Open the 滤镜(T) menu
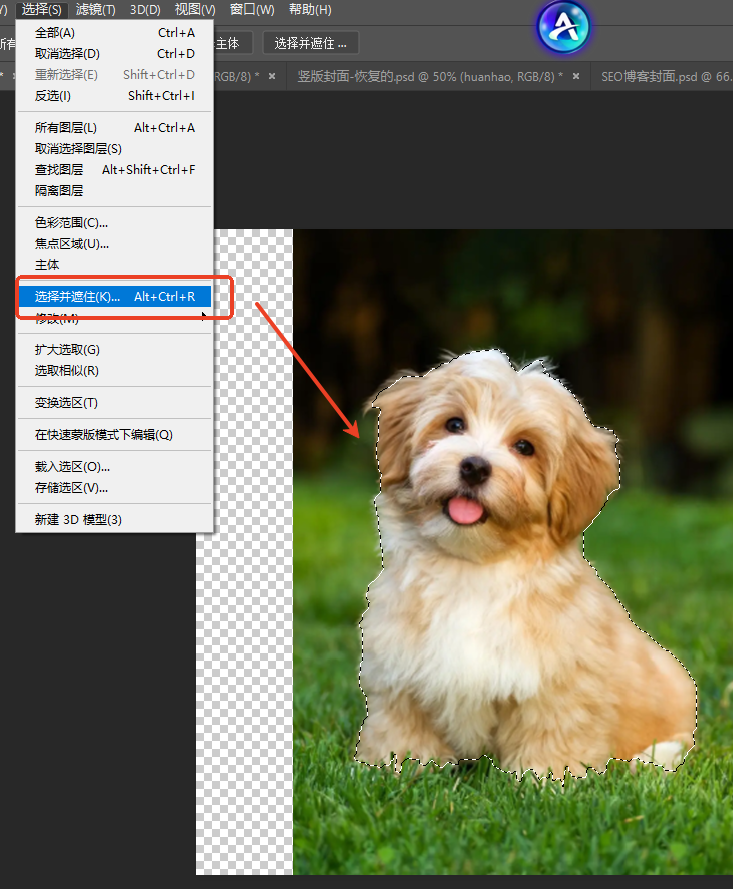The image size is (733, 889). pyautogui.click(x=96, y=10)
